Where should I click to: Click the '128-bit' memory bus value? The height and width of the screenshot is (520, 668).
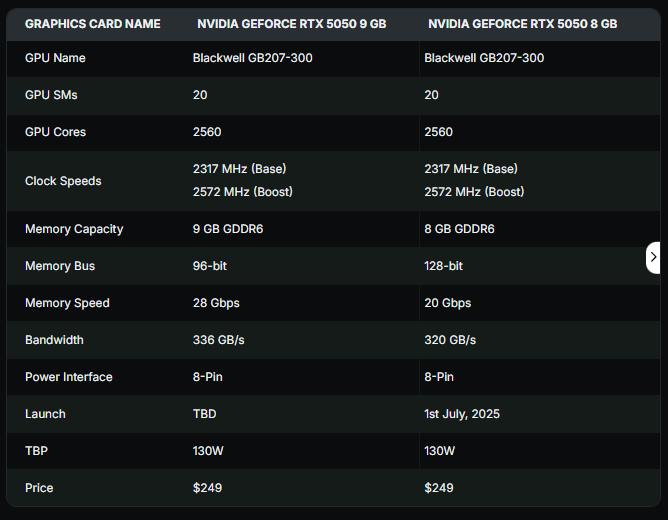point(443,266)
